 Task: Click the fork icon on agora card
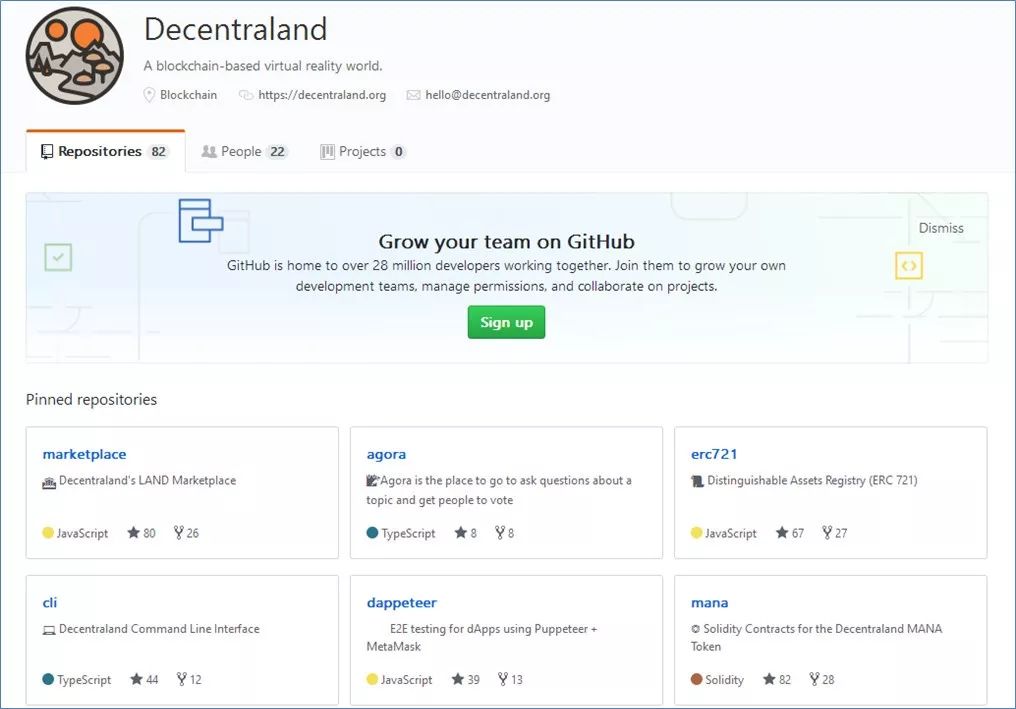pyautogui.click(x=500, y=533)
